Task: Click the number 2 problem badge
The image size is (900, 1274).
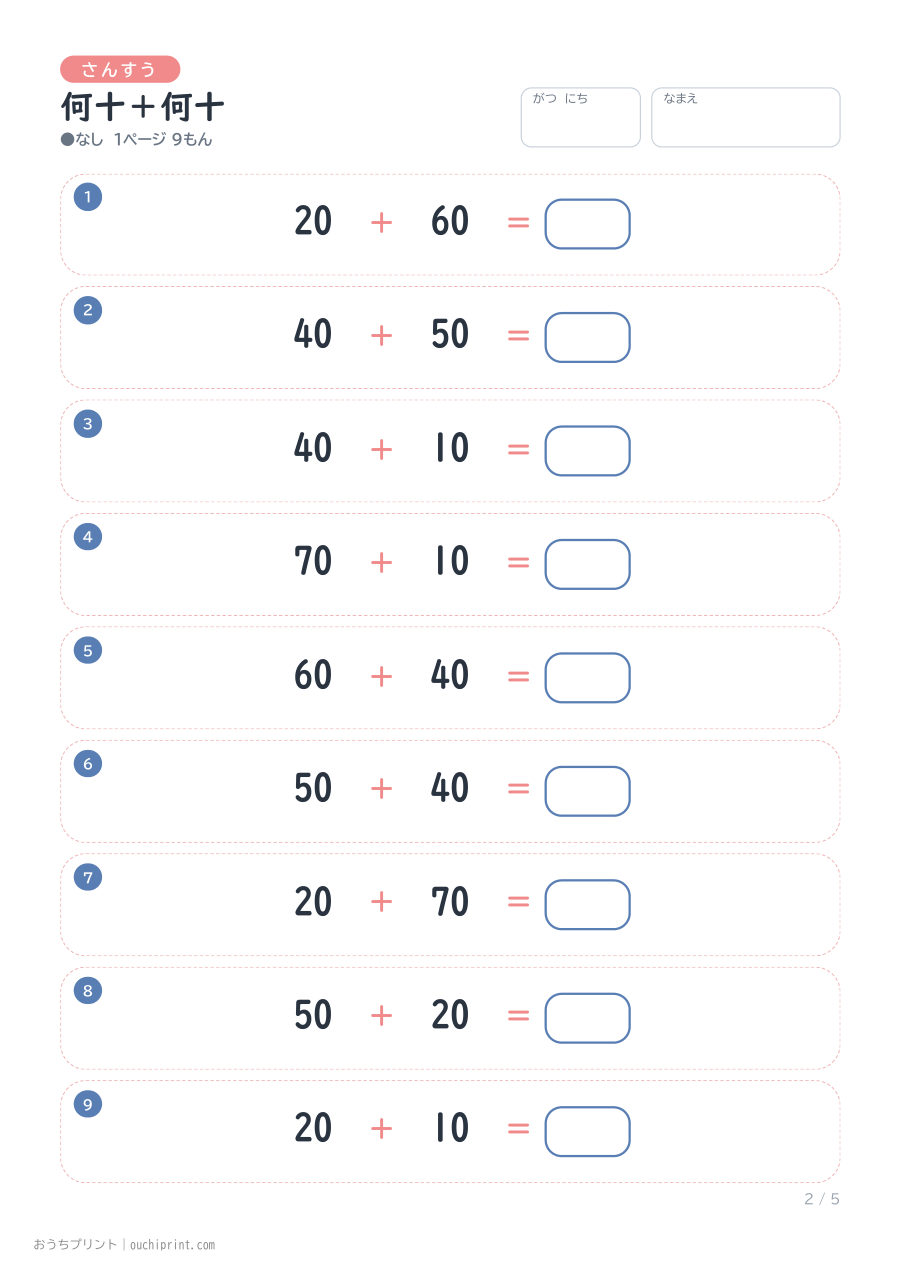Action: [88, 310]
